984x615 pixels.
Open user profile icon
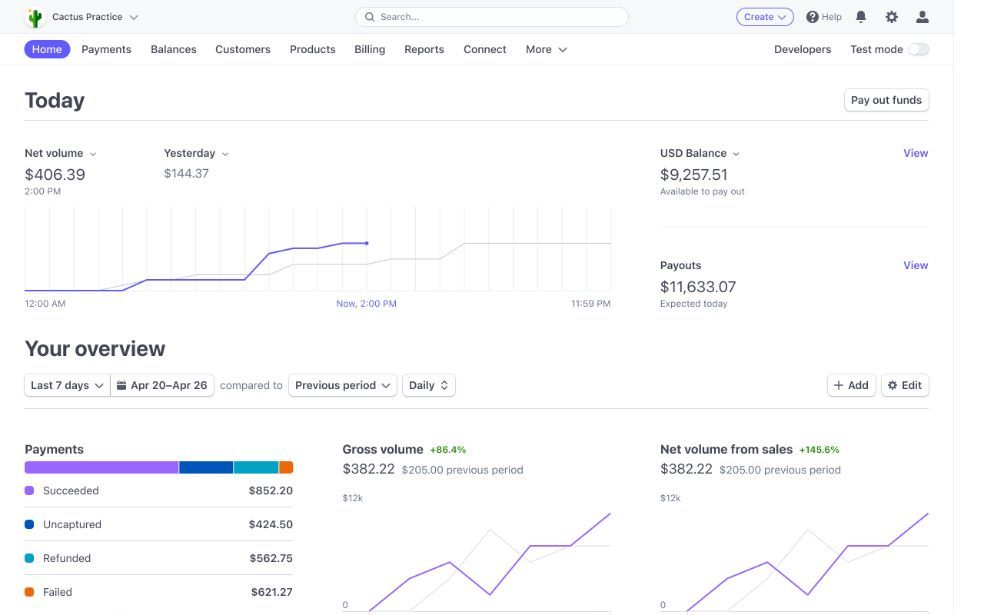click(922, 17)
